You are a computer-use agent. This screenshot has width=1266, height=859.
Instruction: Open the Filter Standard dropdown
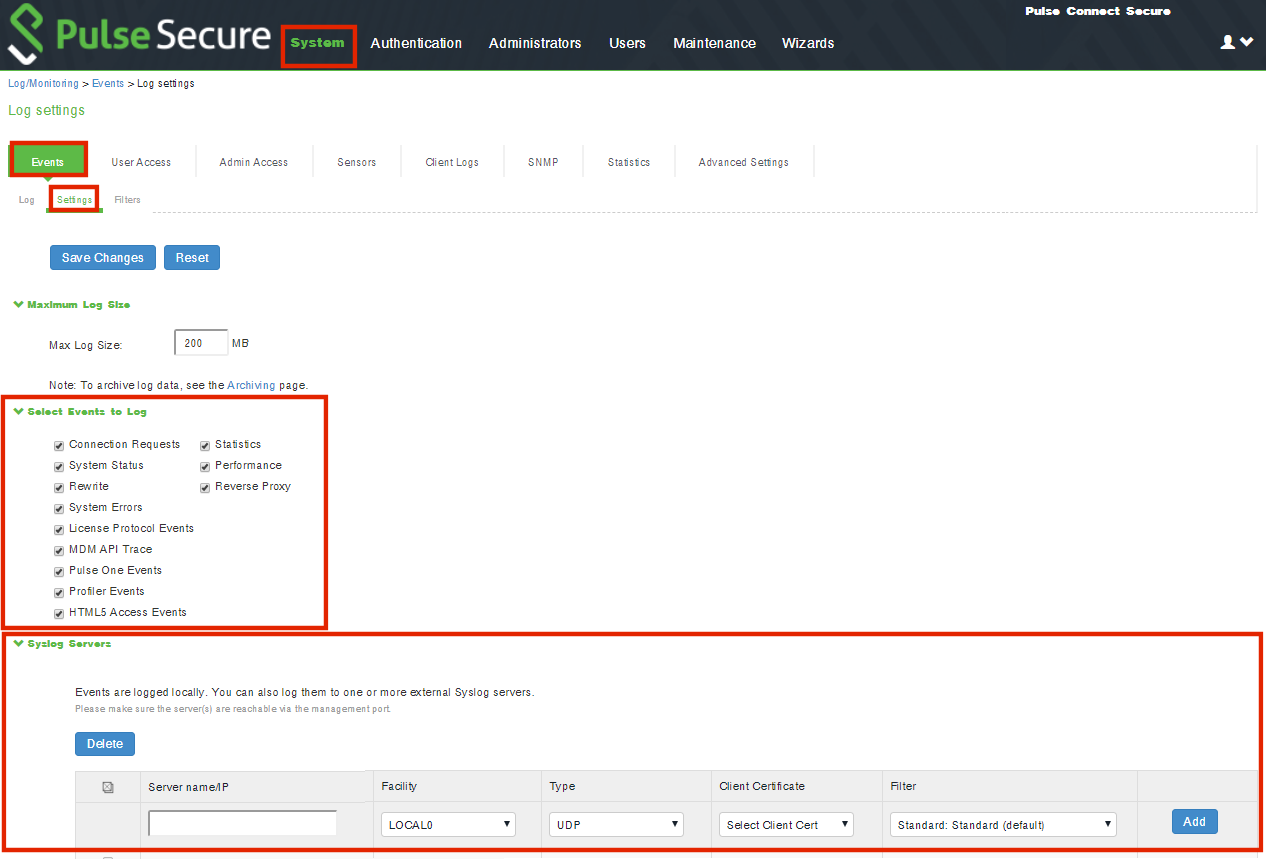pyautogui.click(x=1003, y=825)
